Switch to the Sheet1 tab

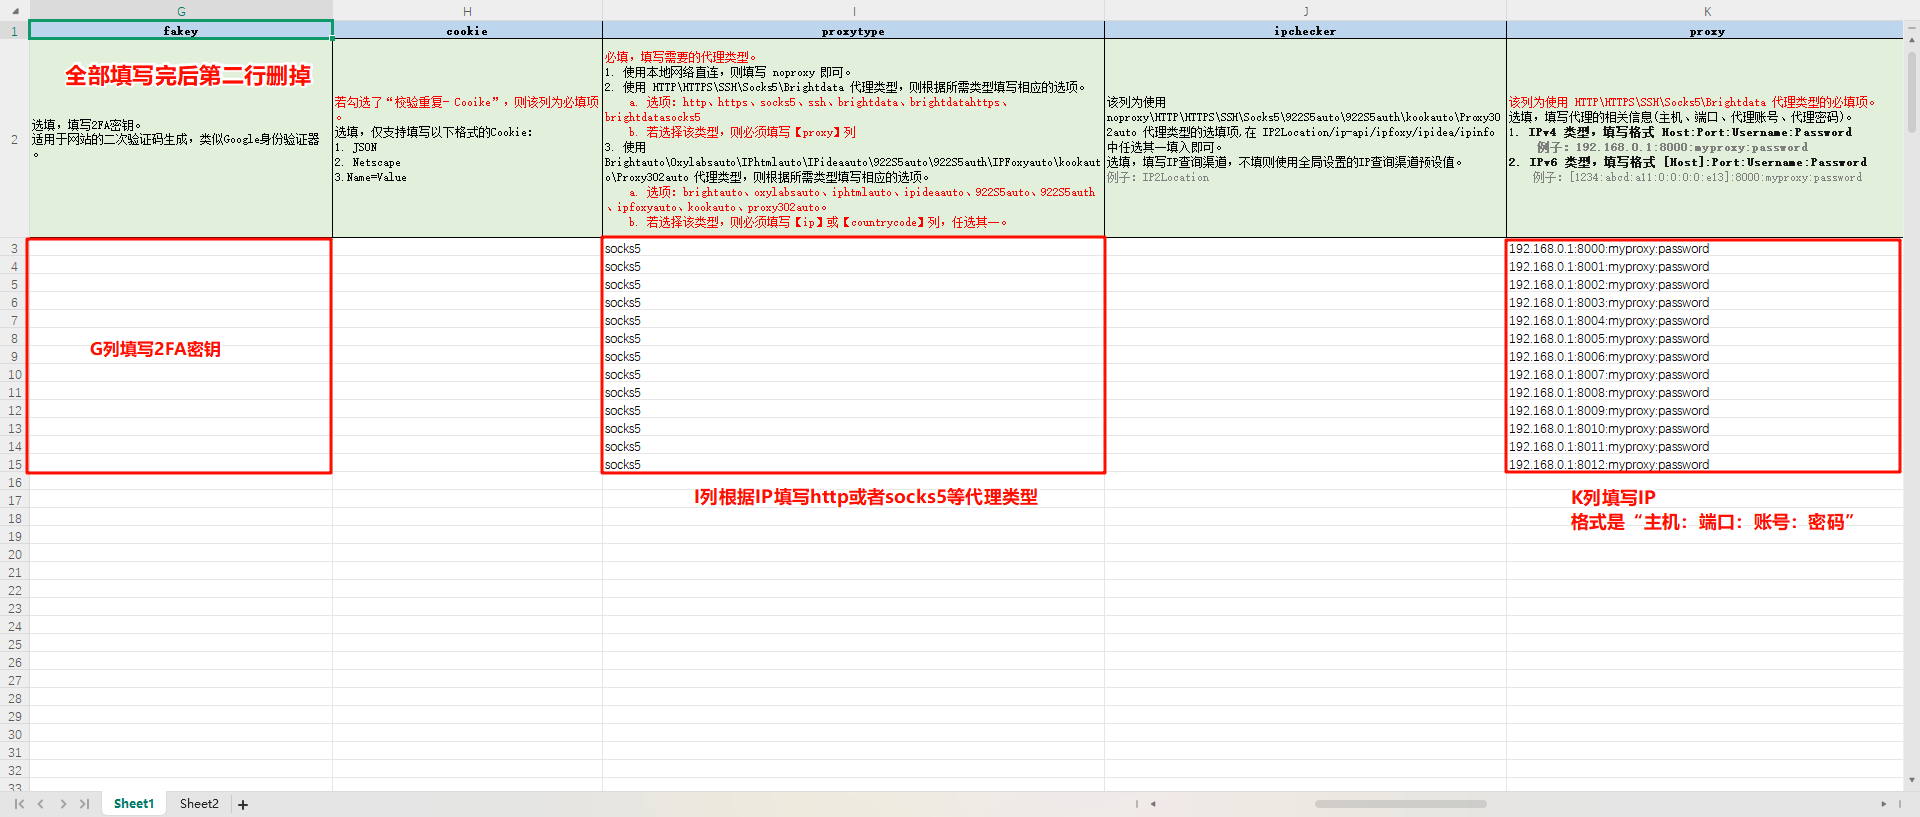coord(134,804)
